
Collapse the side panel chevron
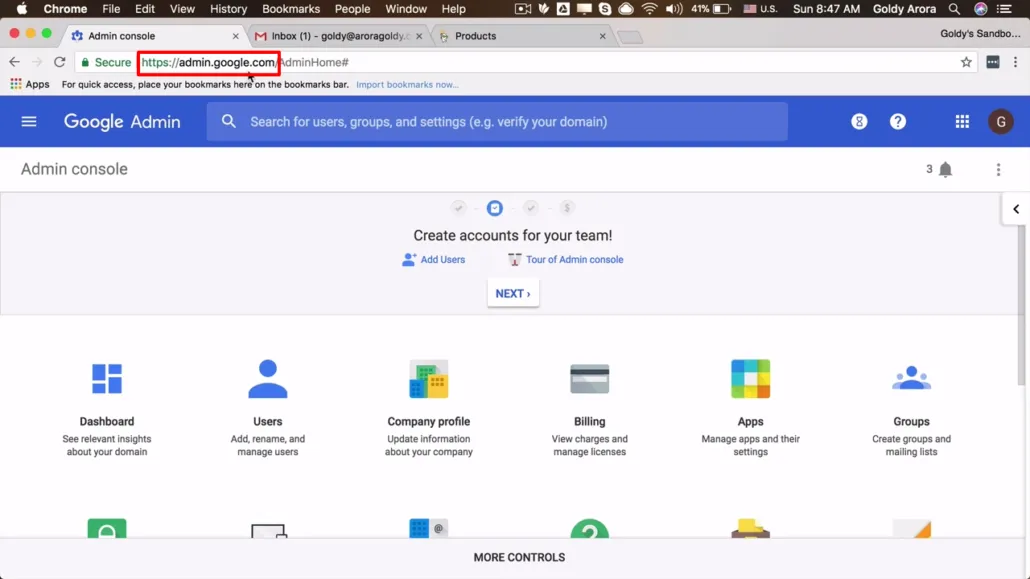(1016, 209)
